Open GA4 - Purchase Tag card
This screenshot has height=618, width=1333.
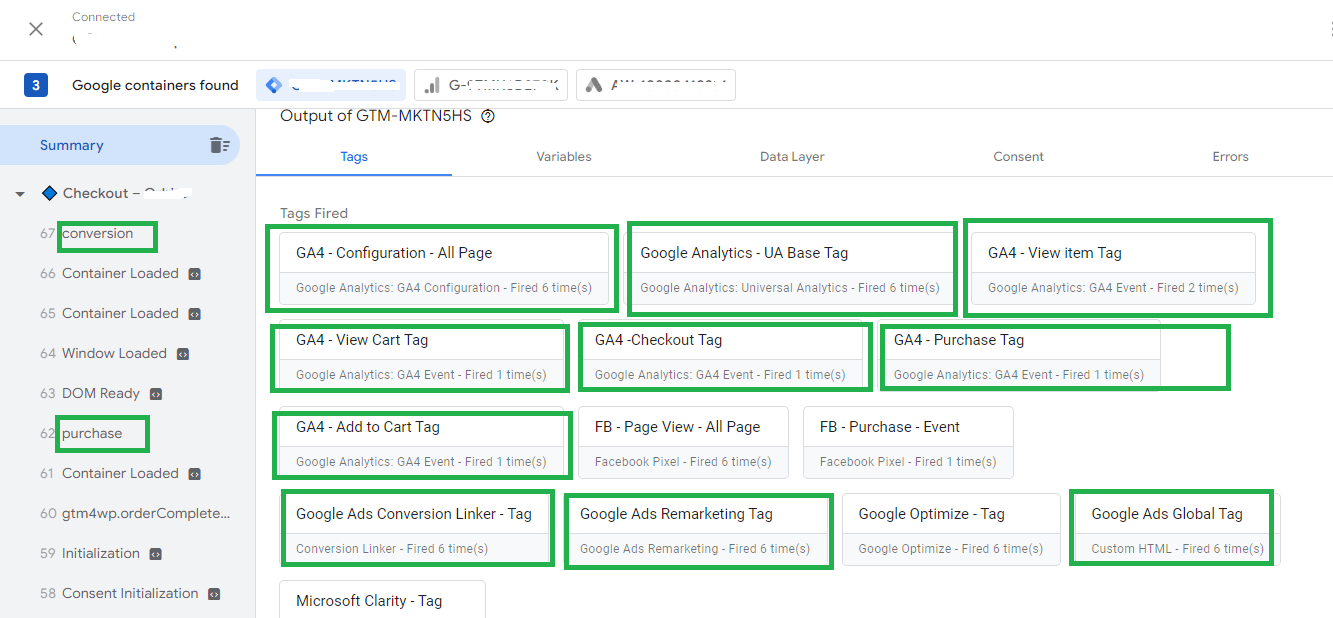[x=1019, y=356]
